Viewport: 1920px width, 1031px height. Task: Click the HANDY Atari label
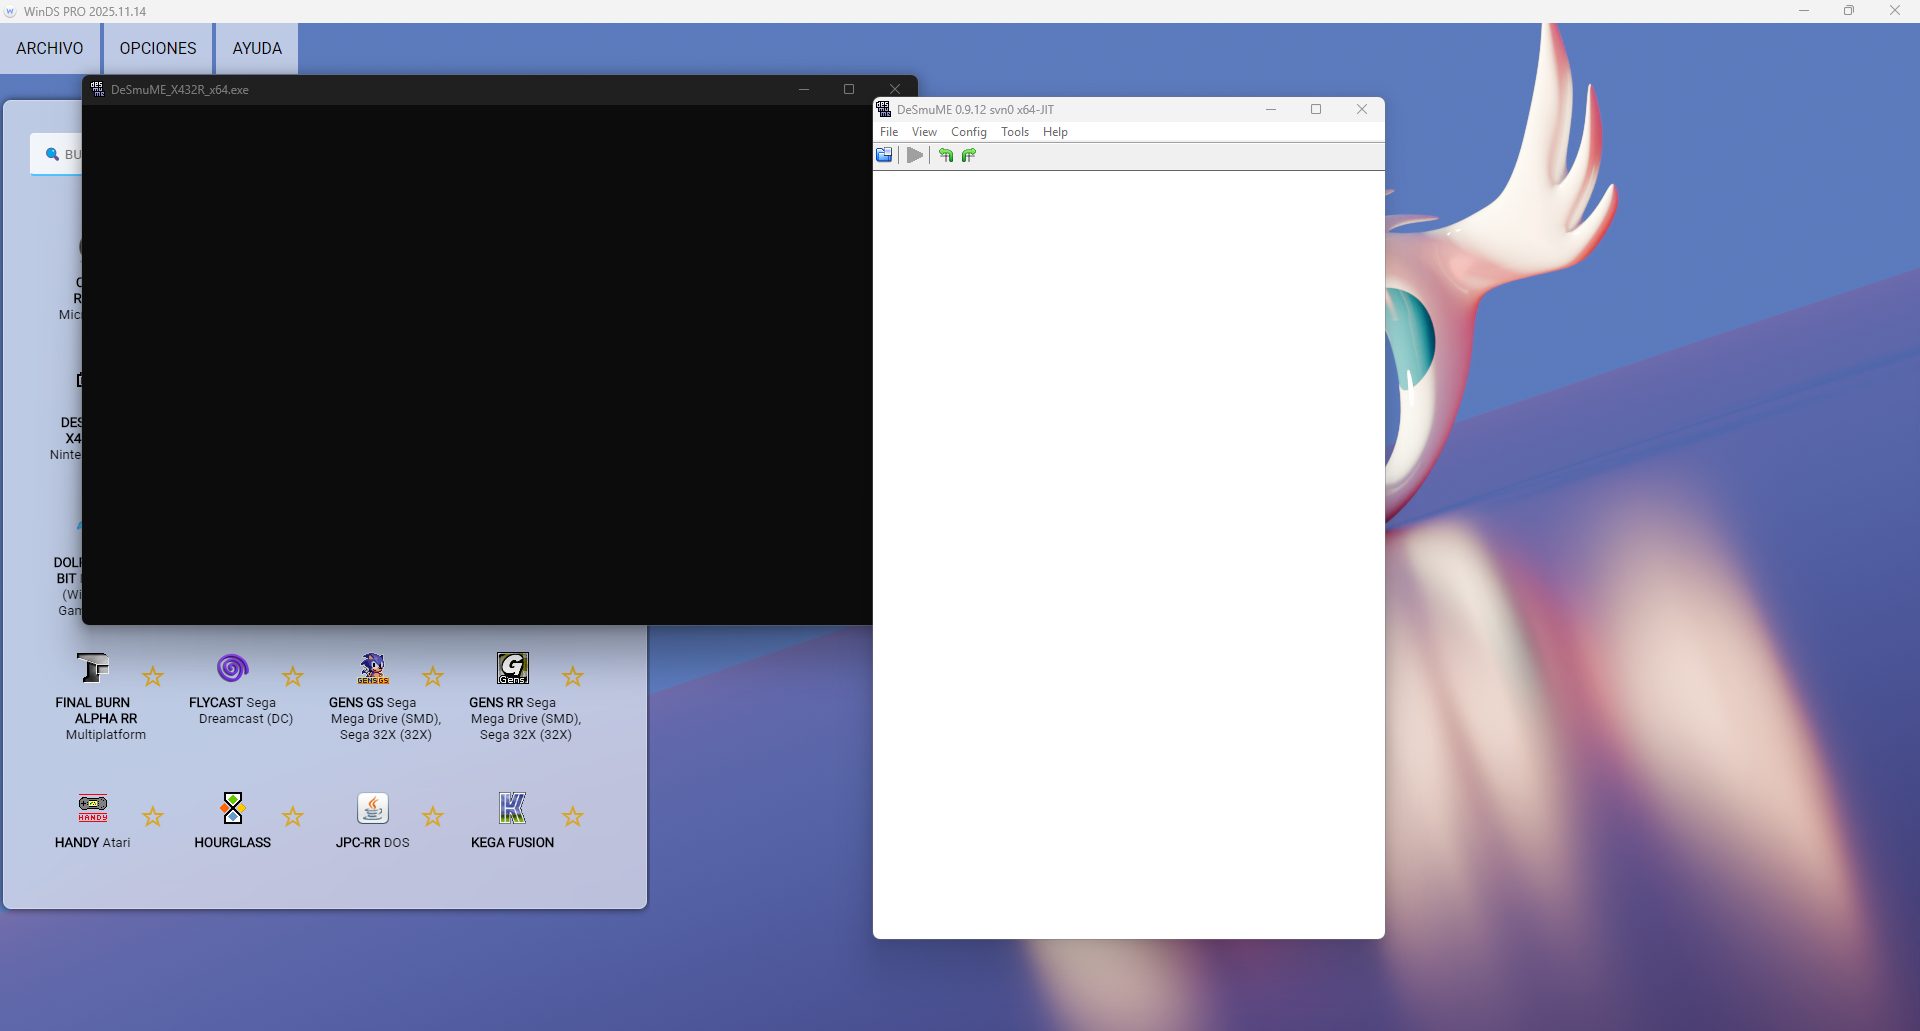click(x=93, y=842)
